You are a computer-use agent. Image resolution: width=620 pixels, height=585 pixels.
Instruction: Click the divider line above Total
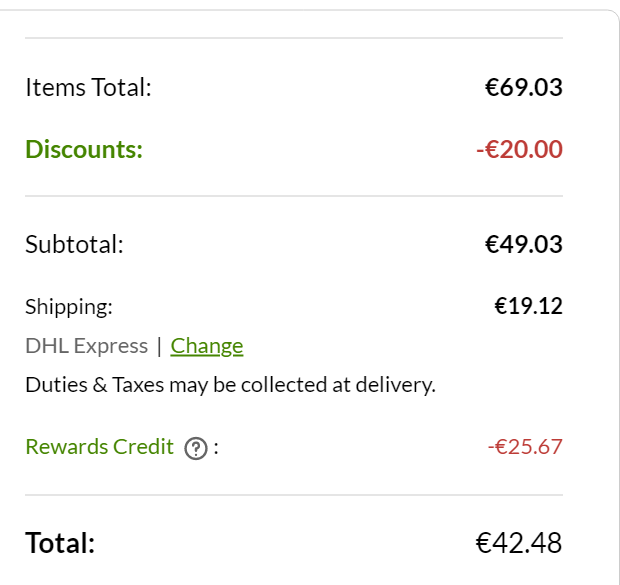coord(294,495)
